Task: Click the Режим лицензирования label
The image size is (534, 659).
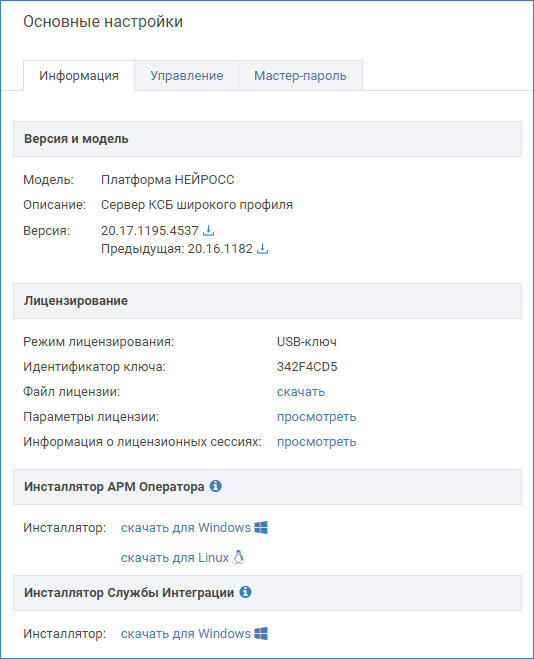Action: click(x=98, y=342)
